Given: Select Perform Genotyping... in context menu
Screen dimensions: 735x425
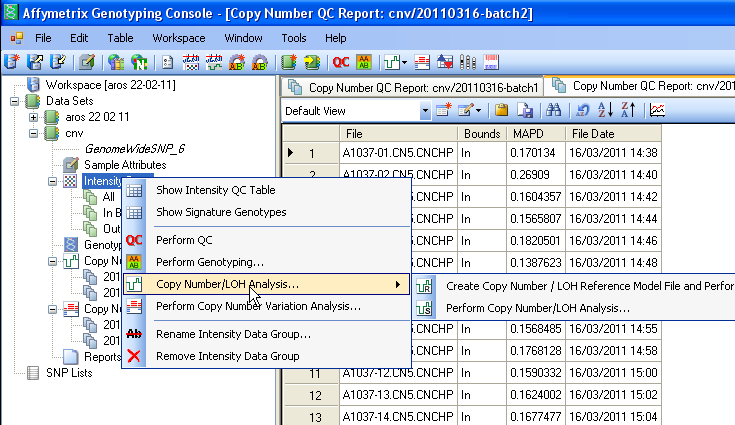Looking at the screenshot, I should click(266, 262).
